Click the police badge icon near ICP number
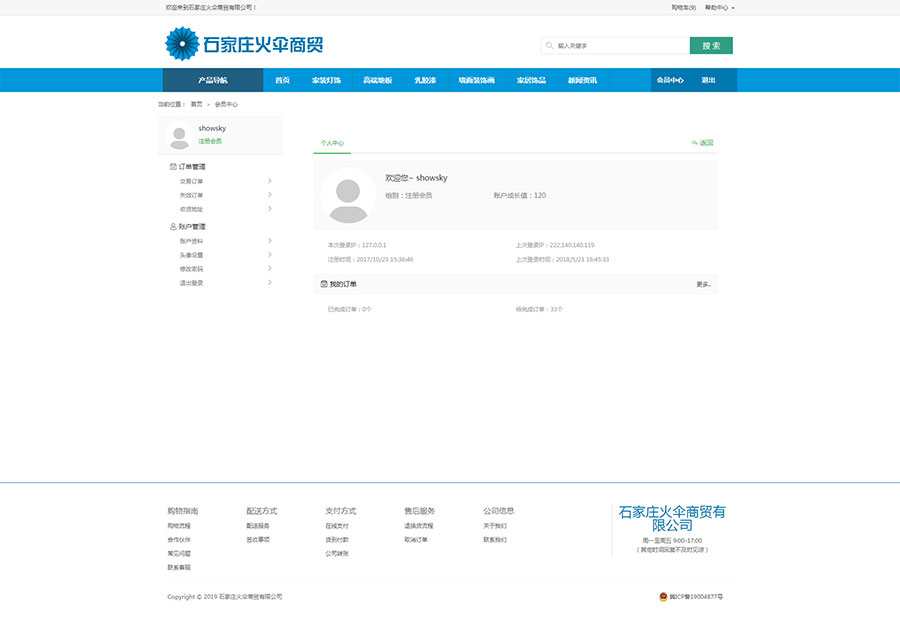The height and width of the screenshot is (617, 900). click(x=663, y=597)
